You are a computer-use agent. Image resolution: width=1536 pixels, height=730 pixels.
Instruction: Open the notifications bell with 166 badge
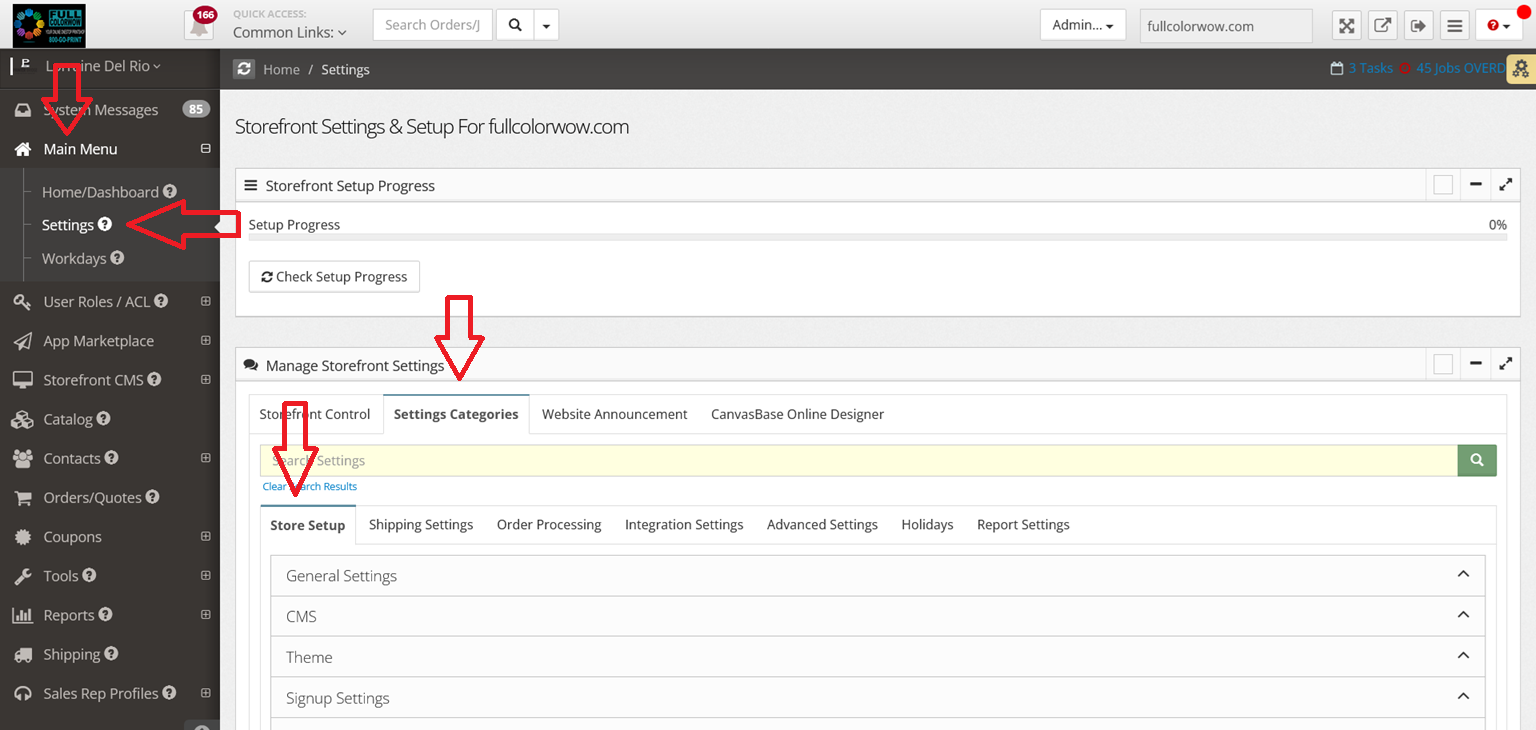tap(199, 25)
